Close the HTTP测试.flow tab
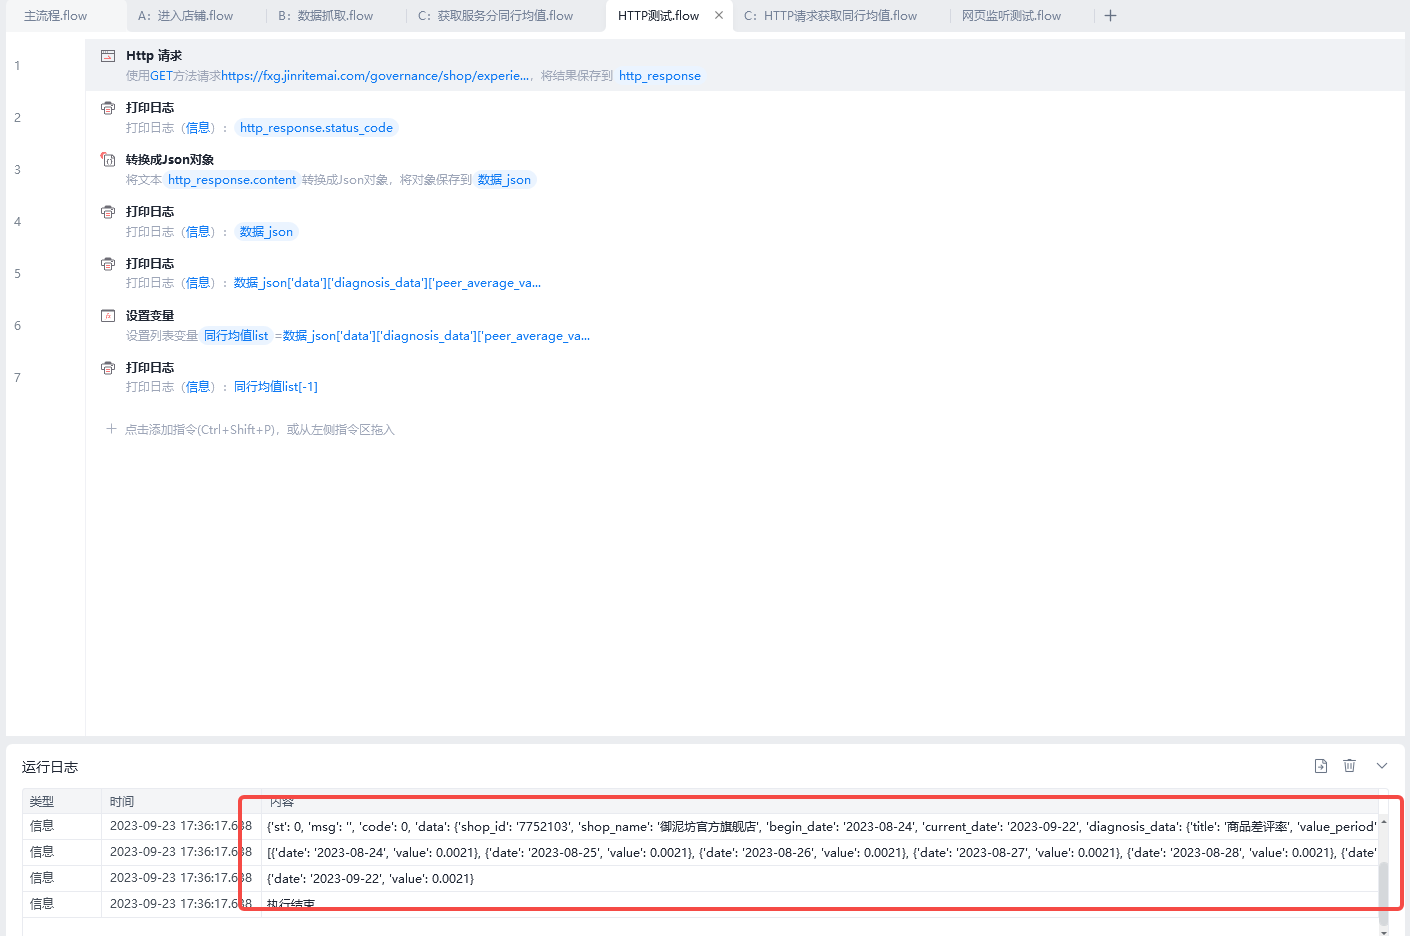Viewport: 1410px width, 936px height. [x=719, y=16]
